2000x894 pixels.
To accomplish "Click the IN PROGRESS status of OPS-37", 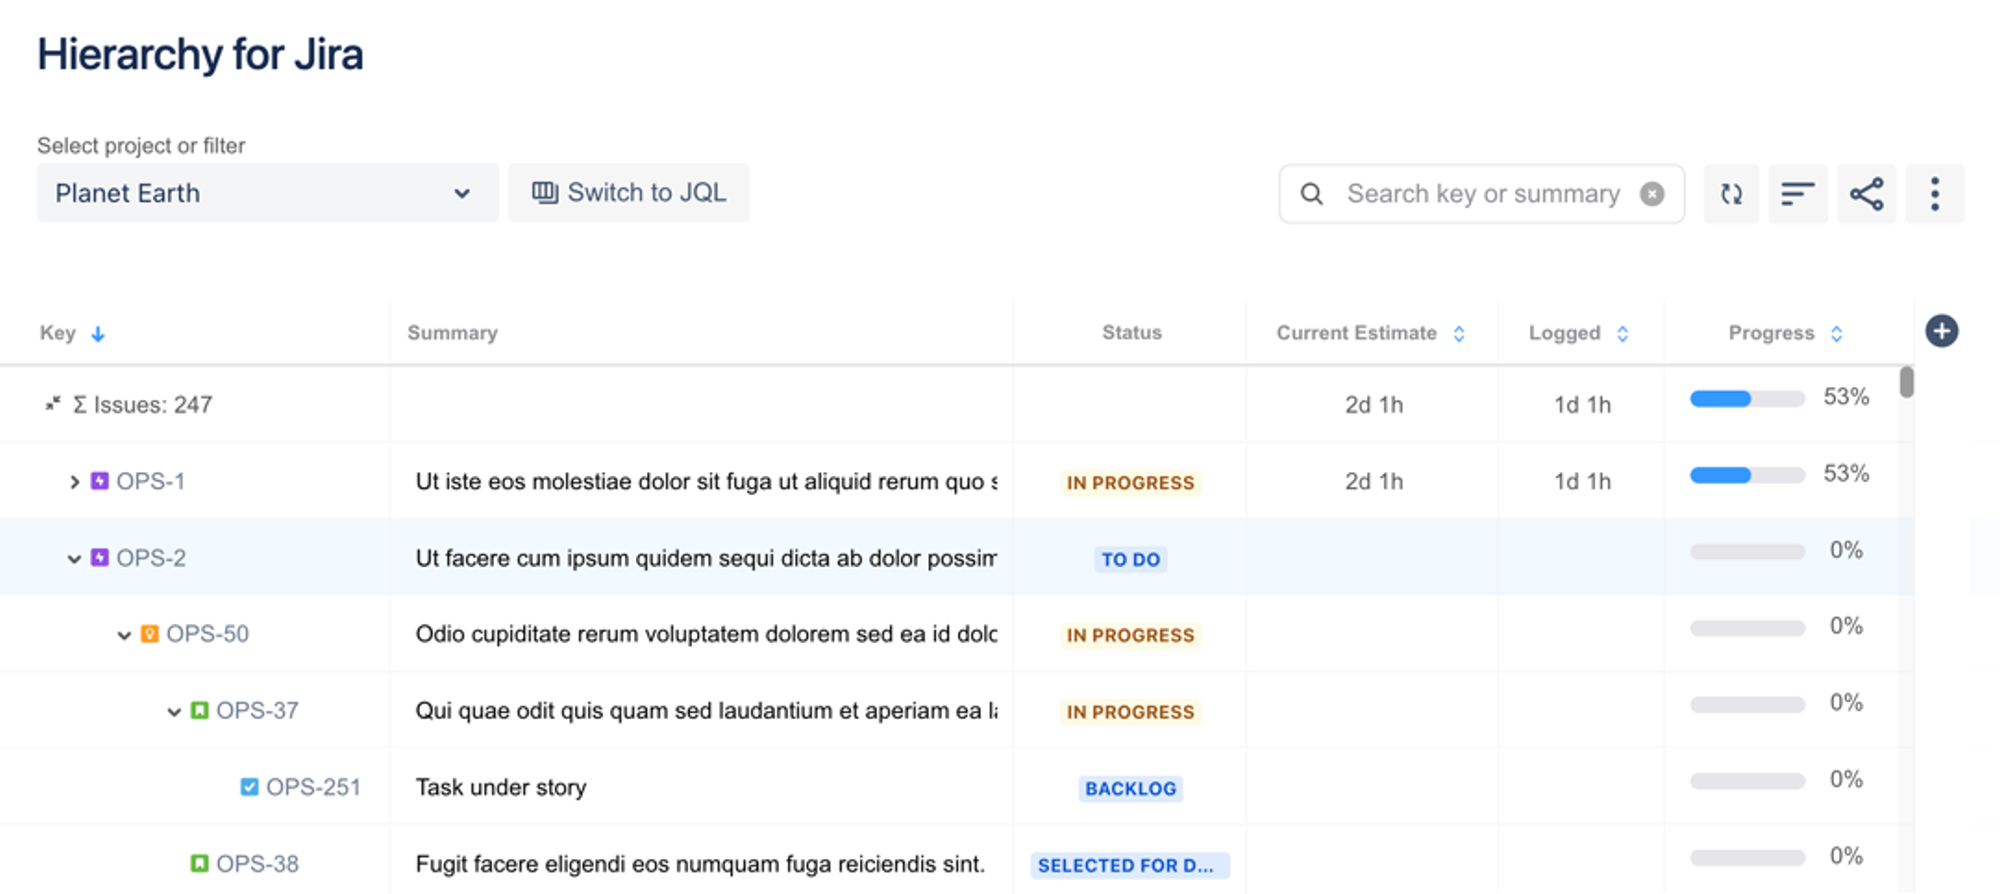I will pos(1131,712).
